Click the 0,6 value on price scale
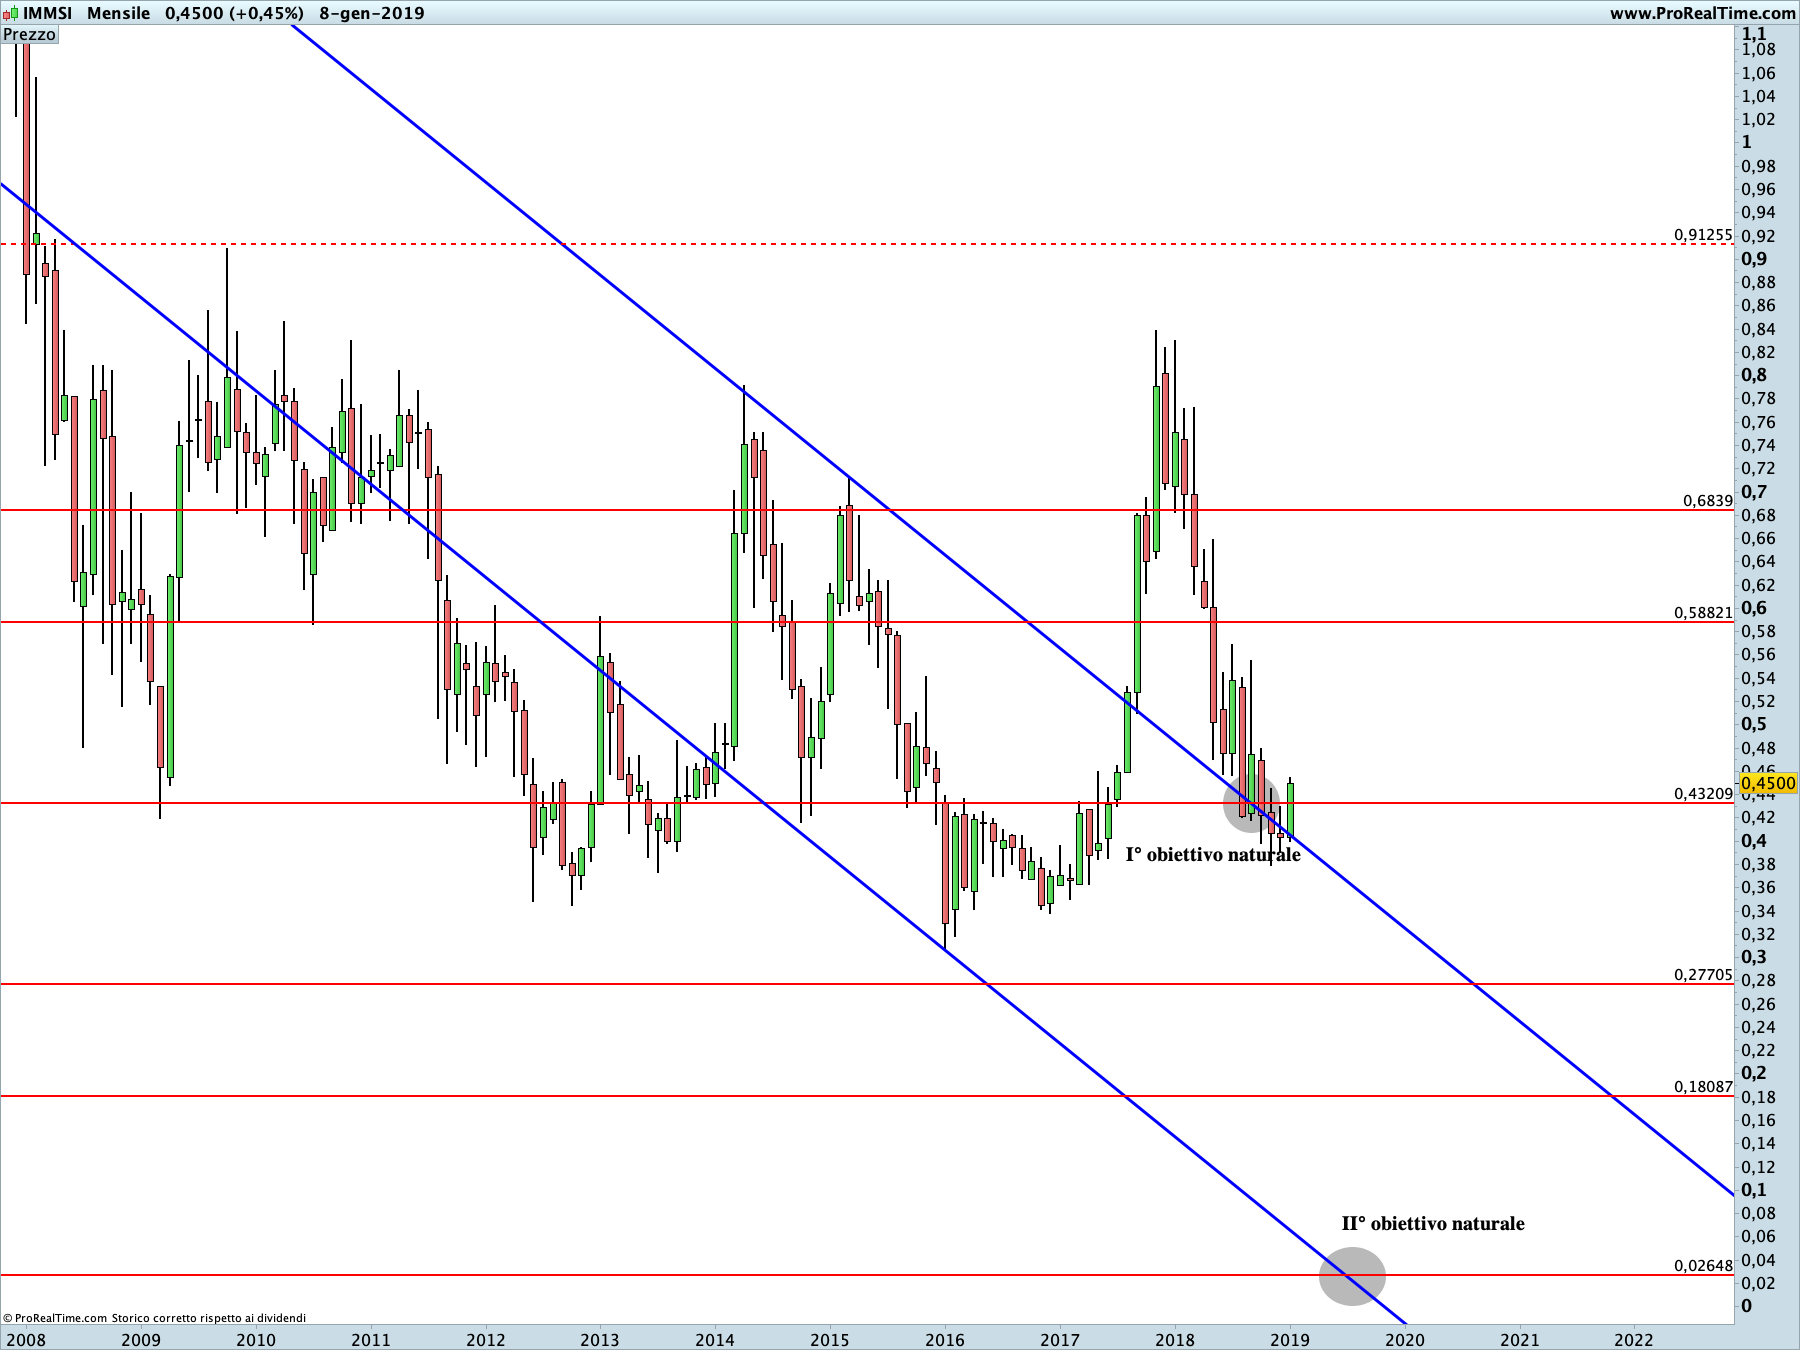1800x1350 pixels. click(1754, 608)
